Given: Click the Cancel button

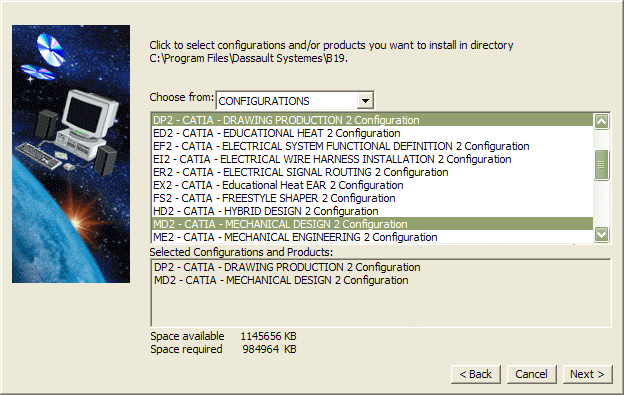Looking at the screenshot, I should [531, 374].
